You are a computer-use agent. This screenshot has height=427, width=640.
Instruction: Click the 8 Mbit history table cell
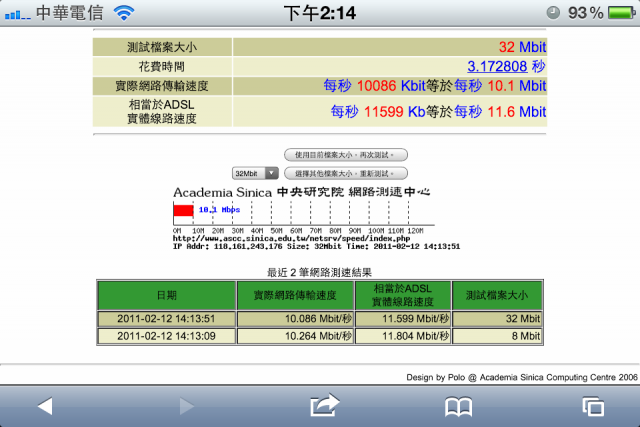[497, 336]
